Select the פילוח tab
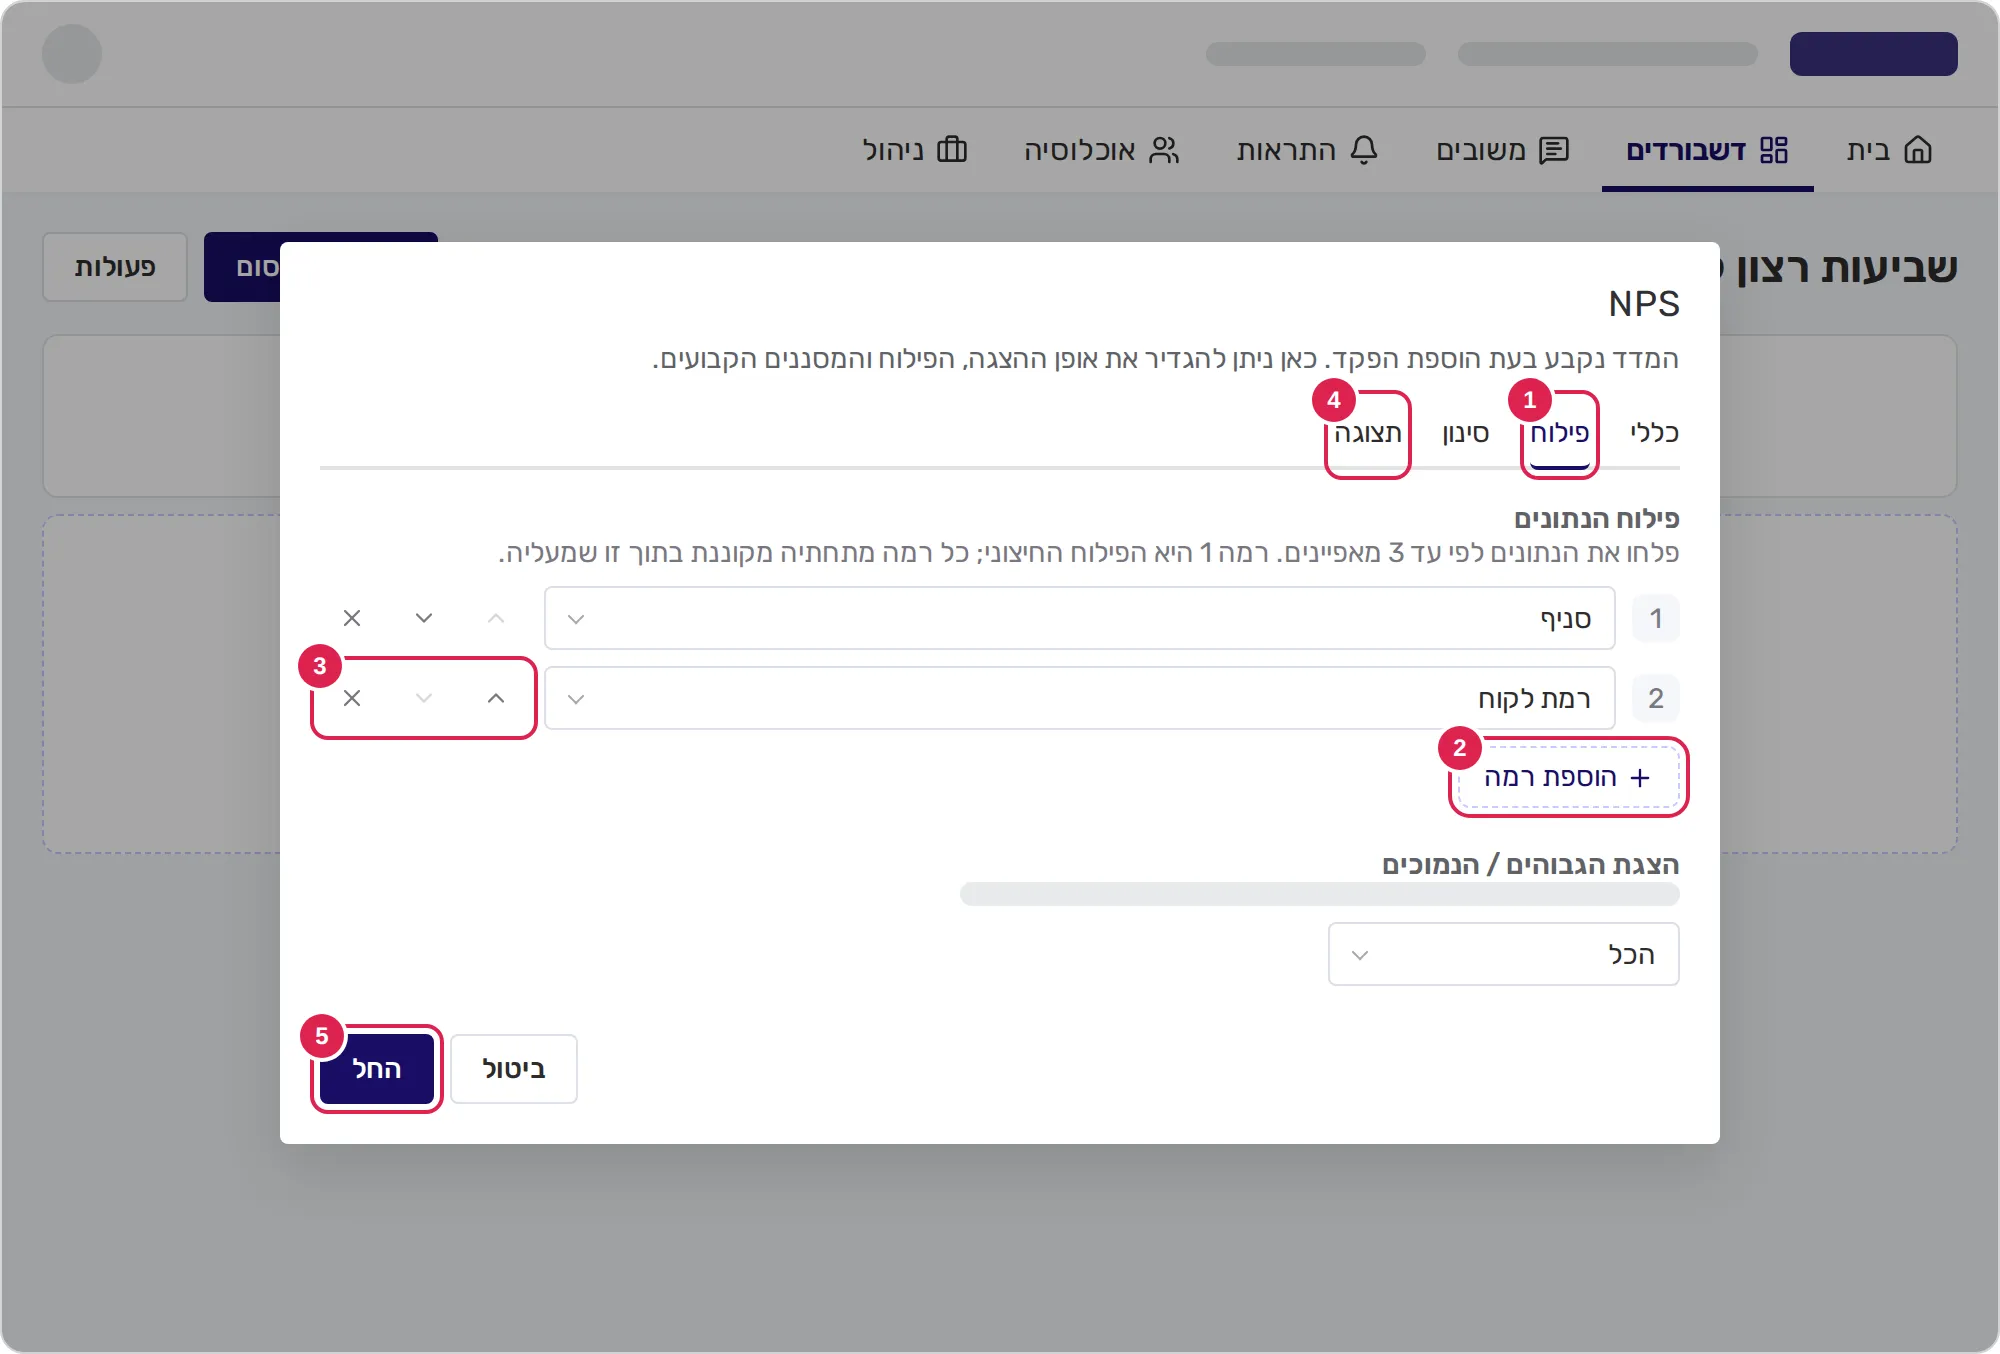 (1559, 433)
